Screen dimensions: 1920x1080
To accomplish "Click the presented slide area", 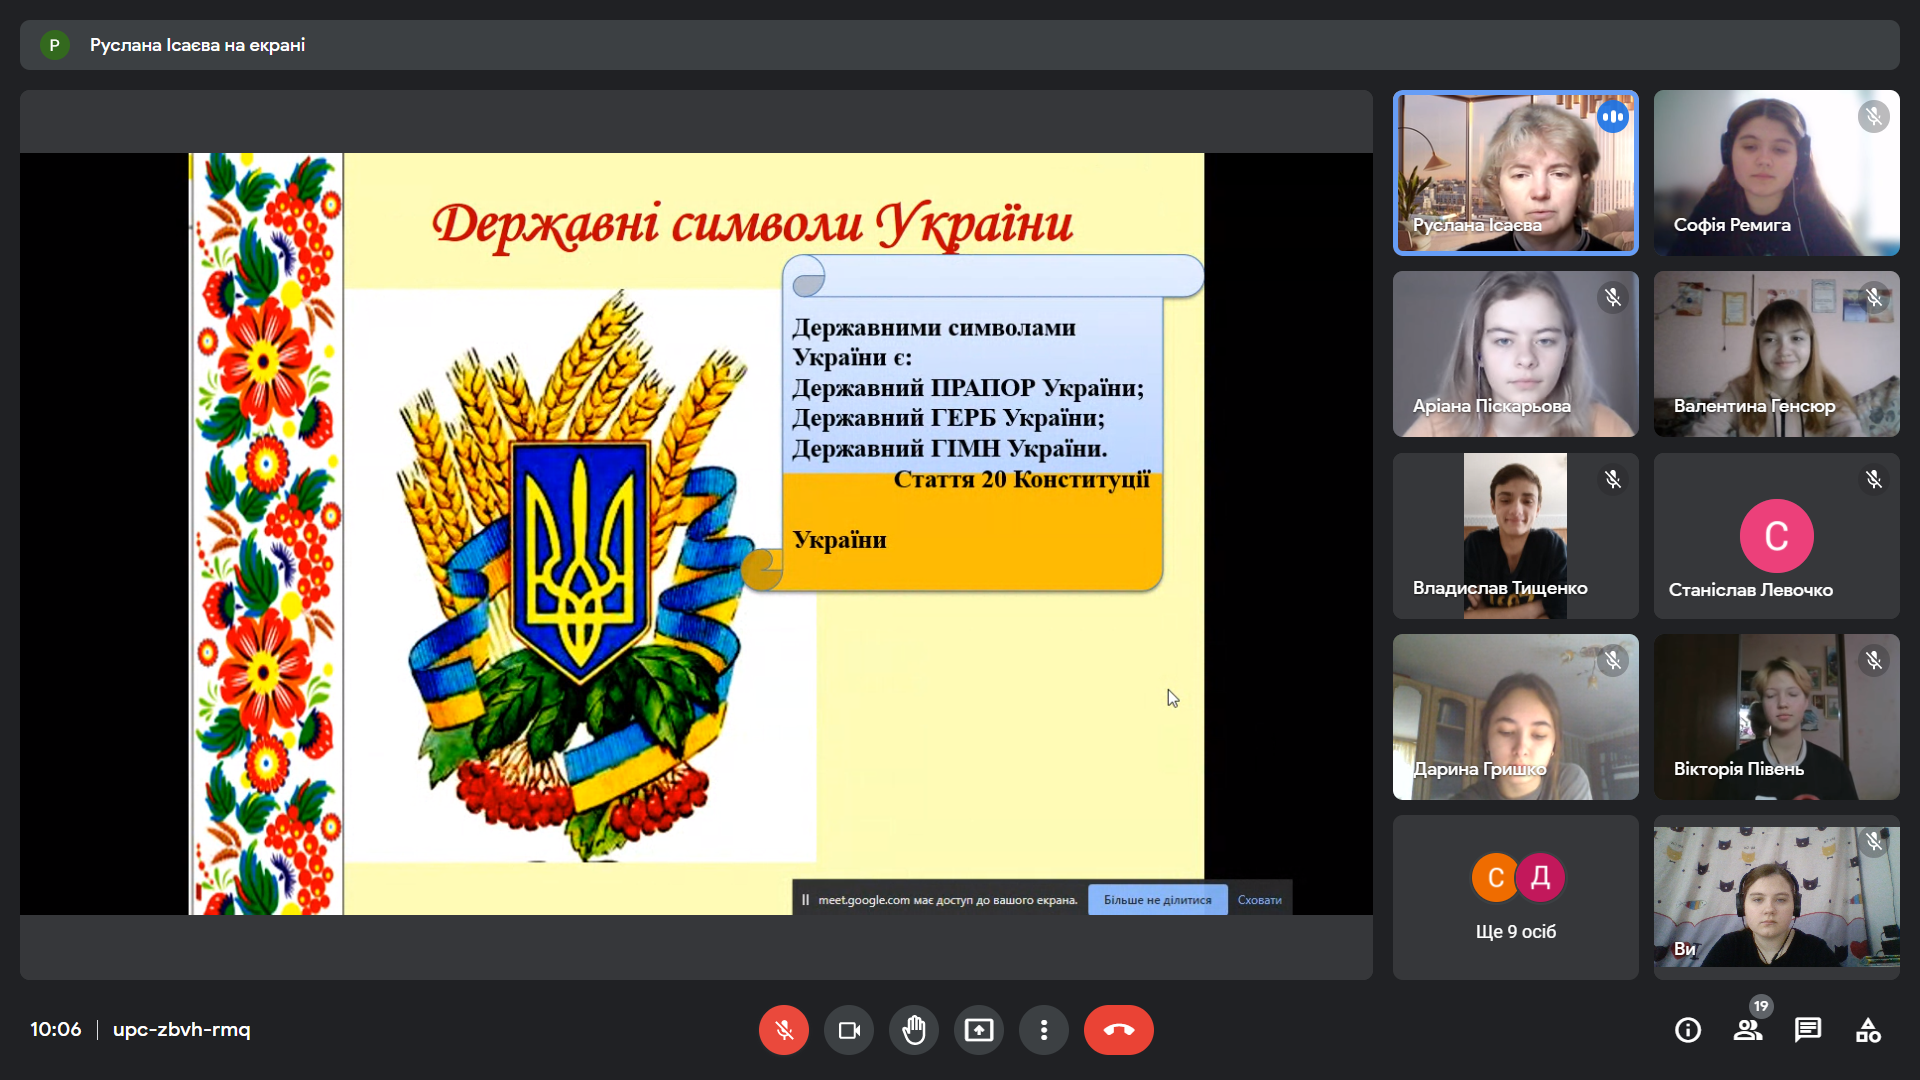I will (696, 533).
